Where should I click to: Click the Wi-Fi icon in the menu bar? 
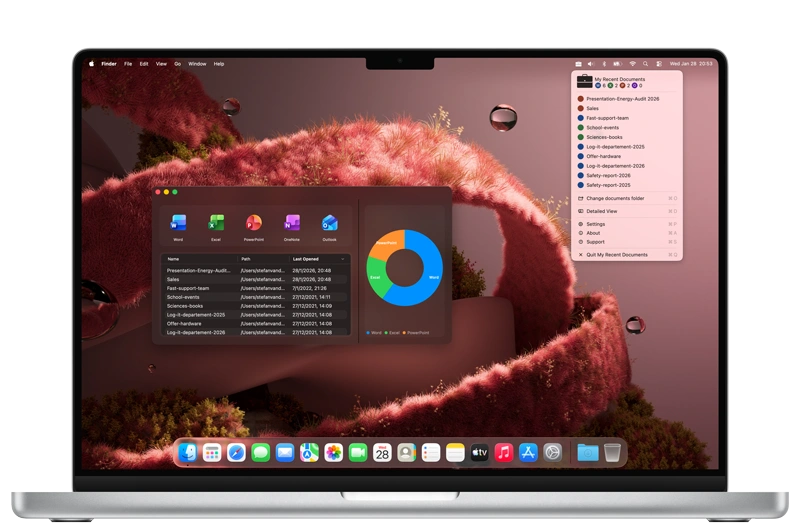(632, 63)
